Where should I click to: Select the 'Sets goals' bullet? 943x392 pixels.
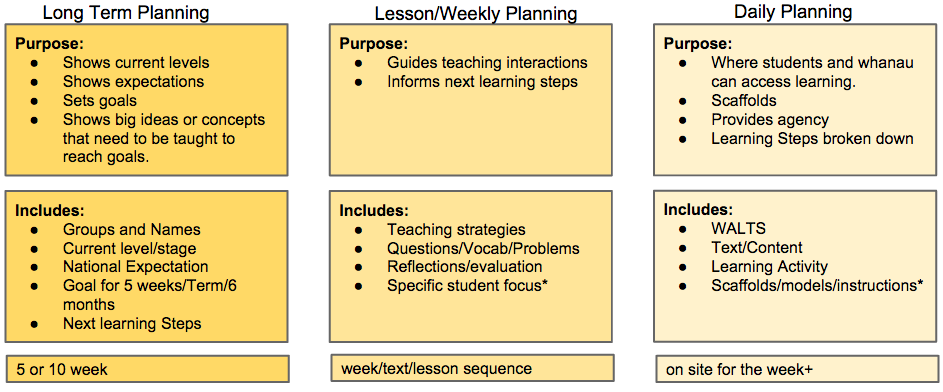point(100,100)
